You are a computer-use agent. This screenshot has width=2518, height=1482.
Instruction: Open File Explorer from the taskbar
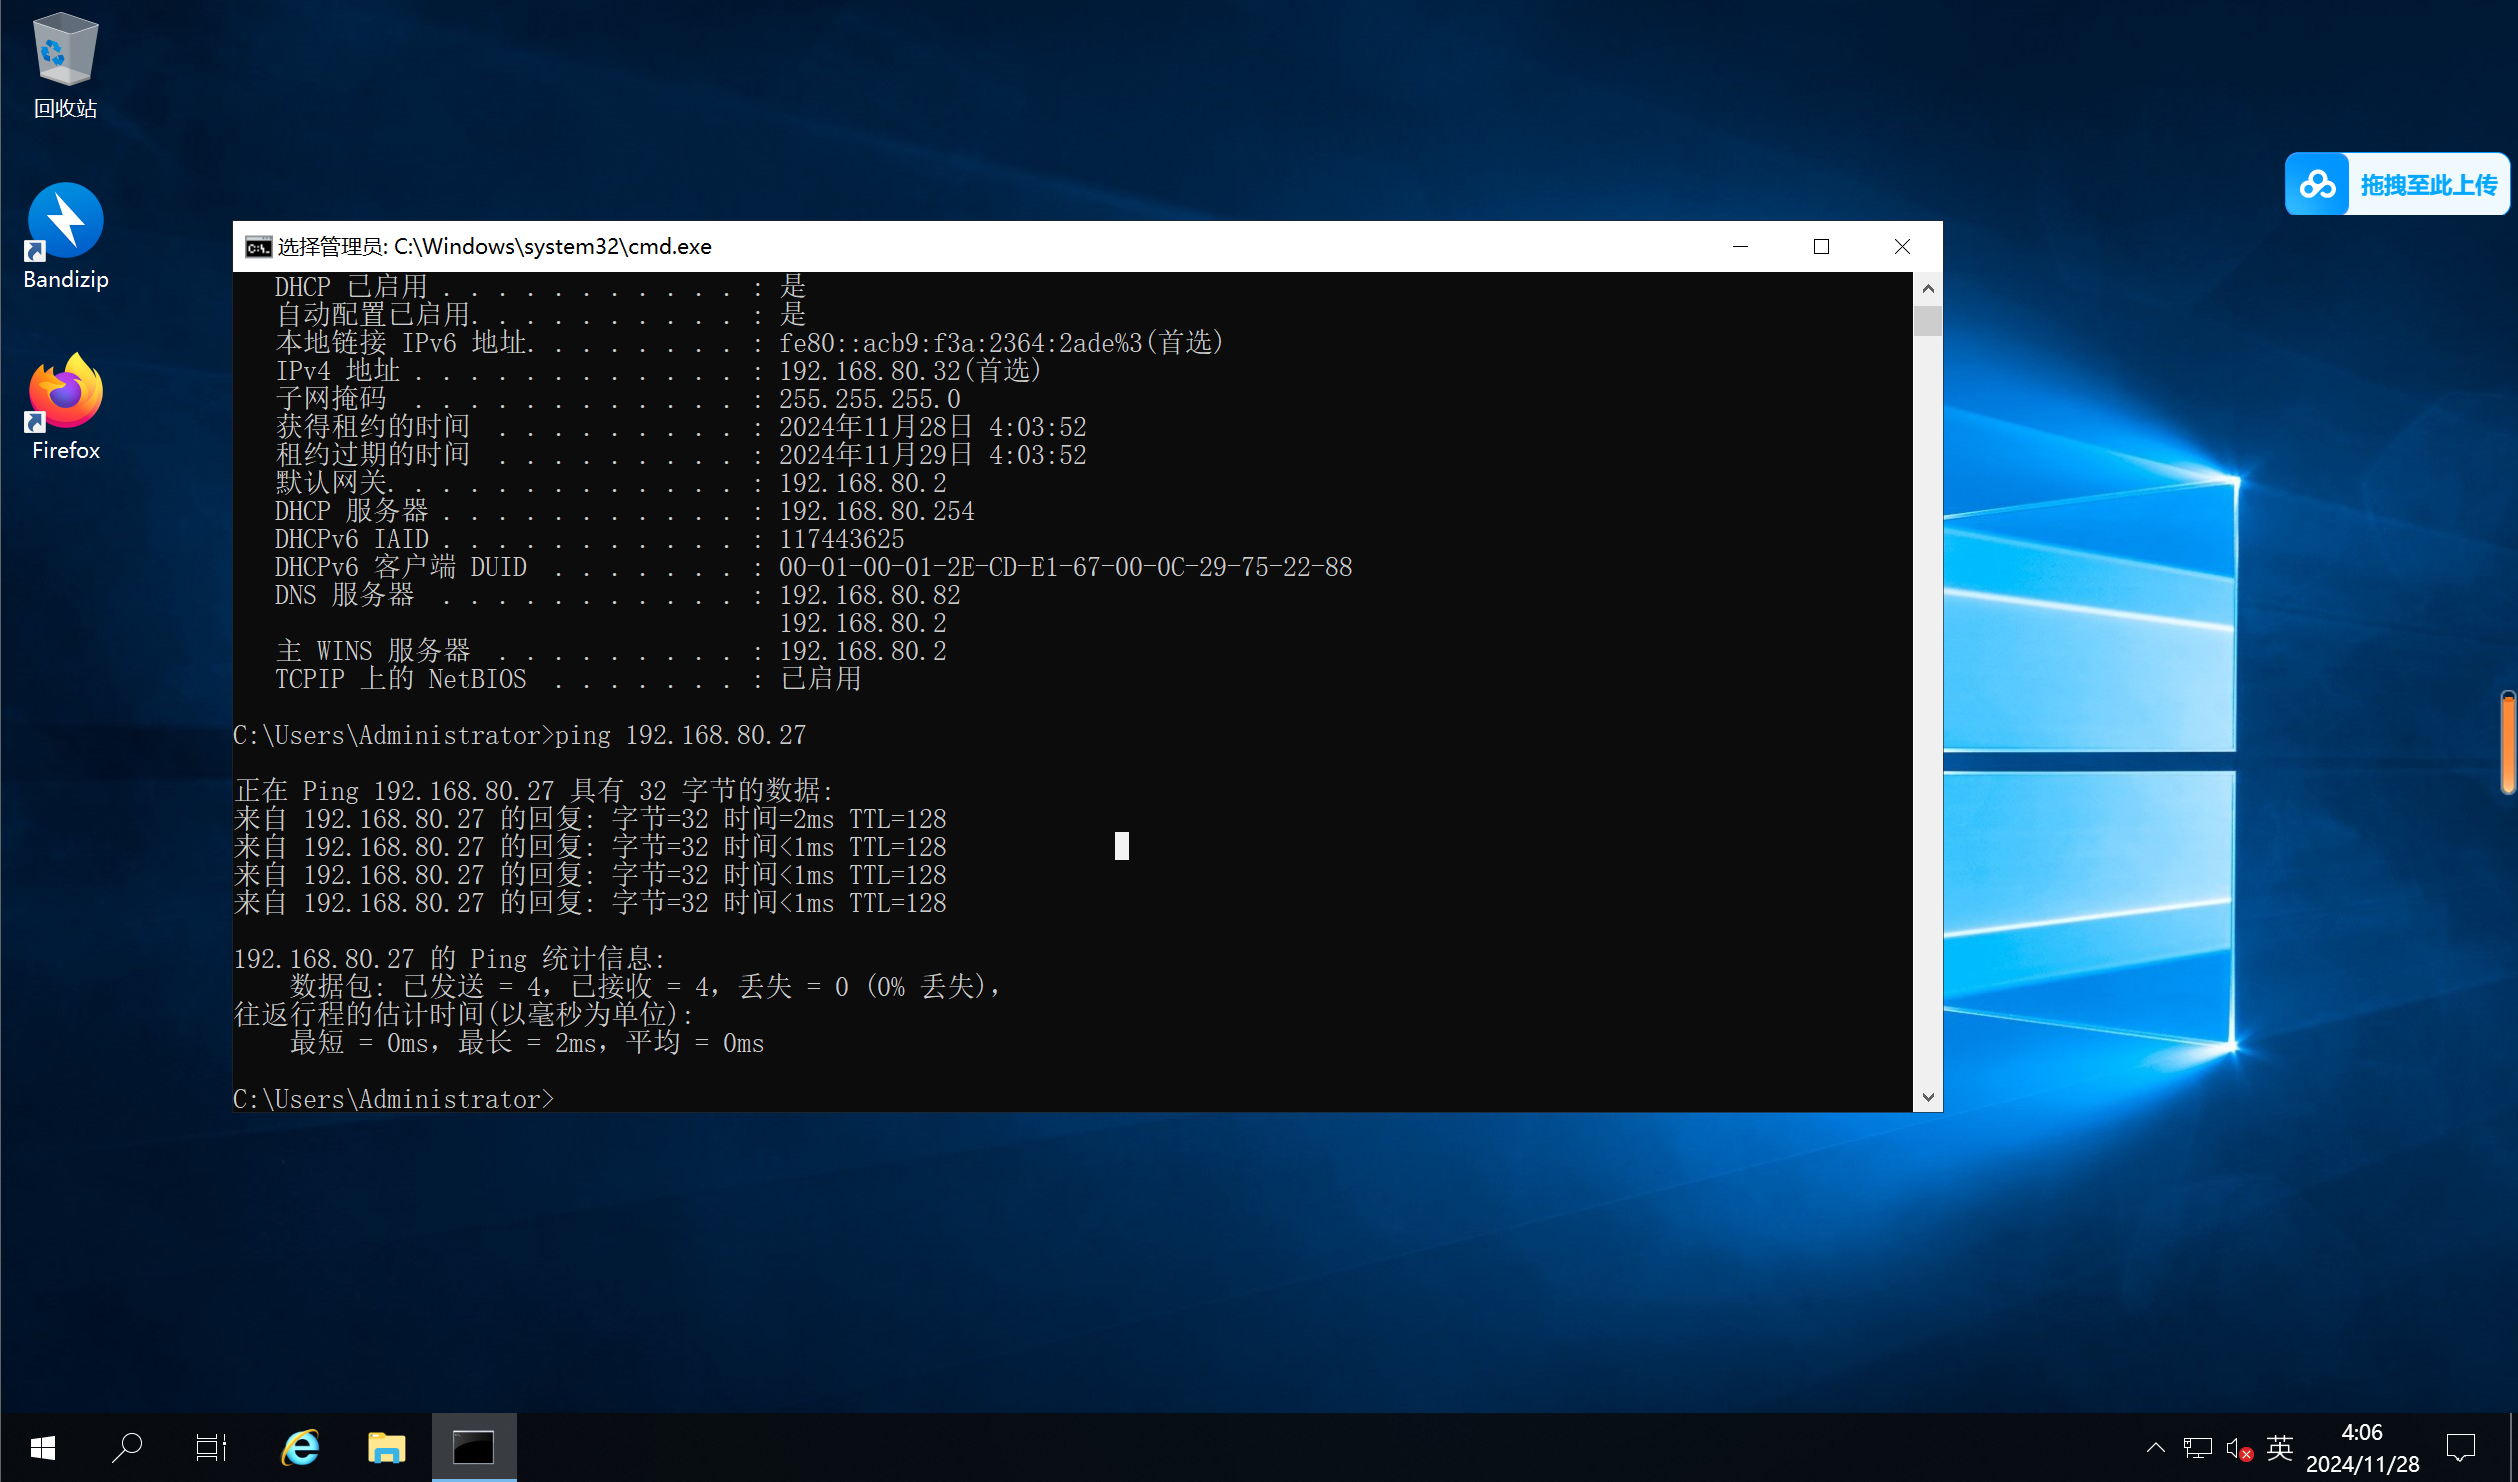(x=386, y=1447)
